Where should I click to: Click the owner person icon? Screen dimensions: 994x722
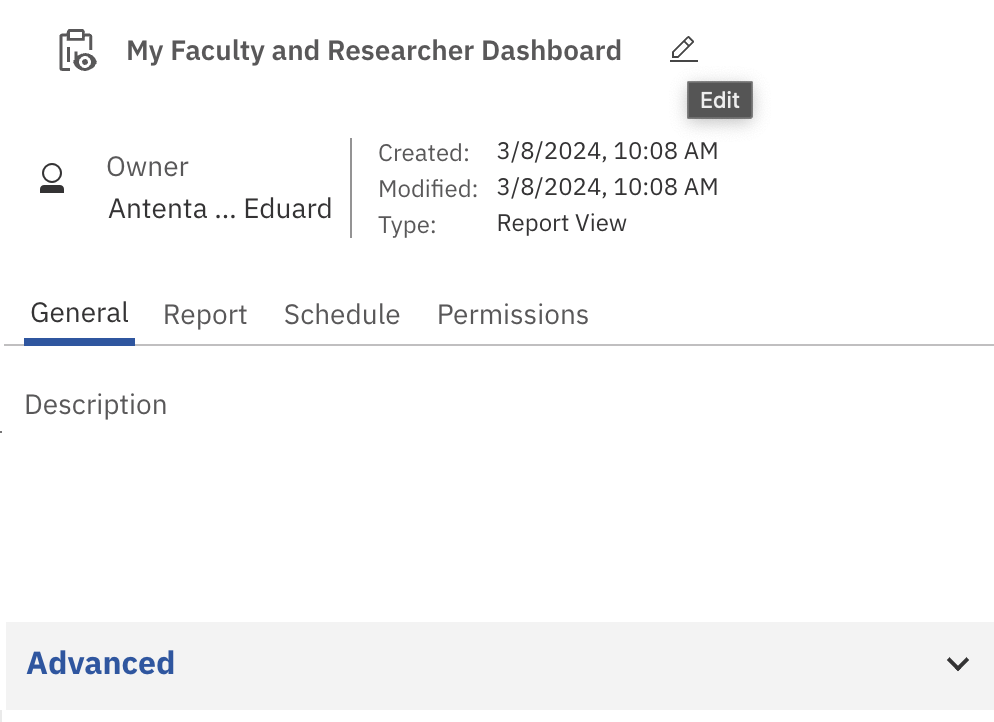click(52, 179)
